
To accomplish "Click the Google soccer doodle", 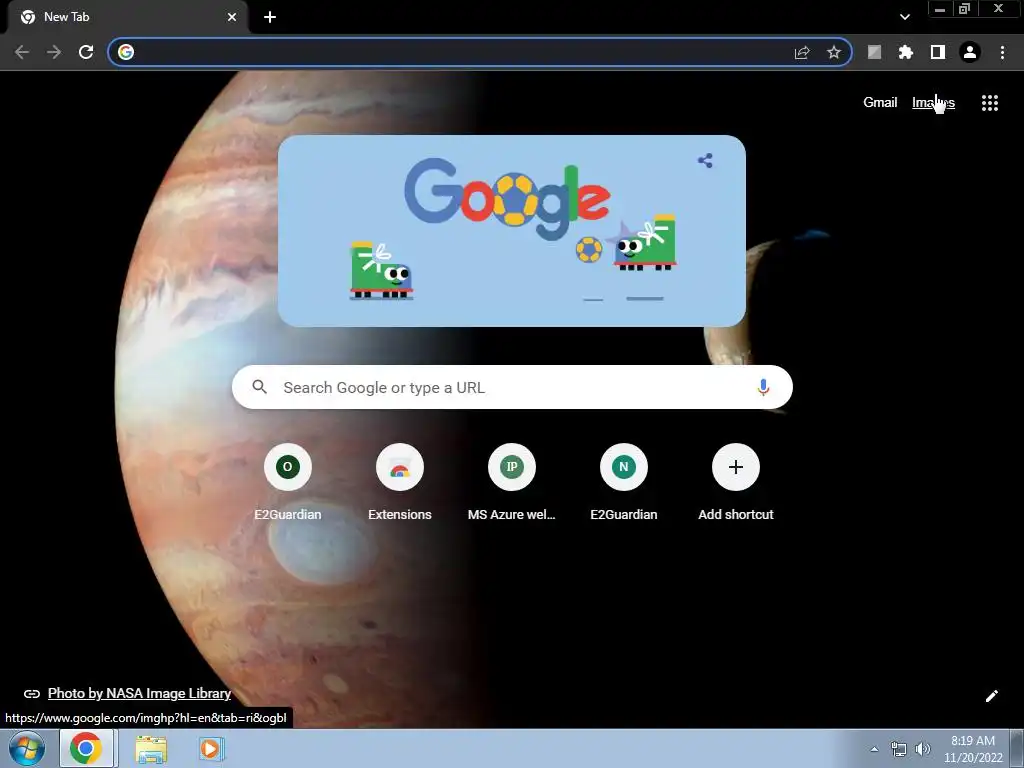I will point(511,231).
